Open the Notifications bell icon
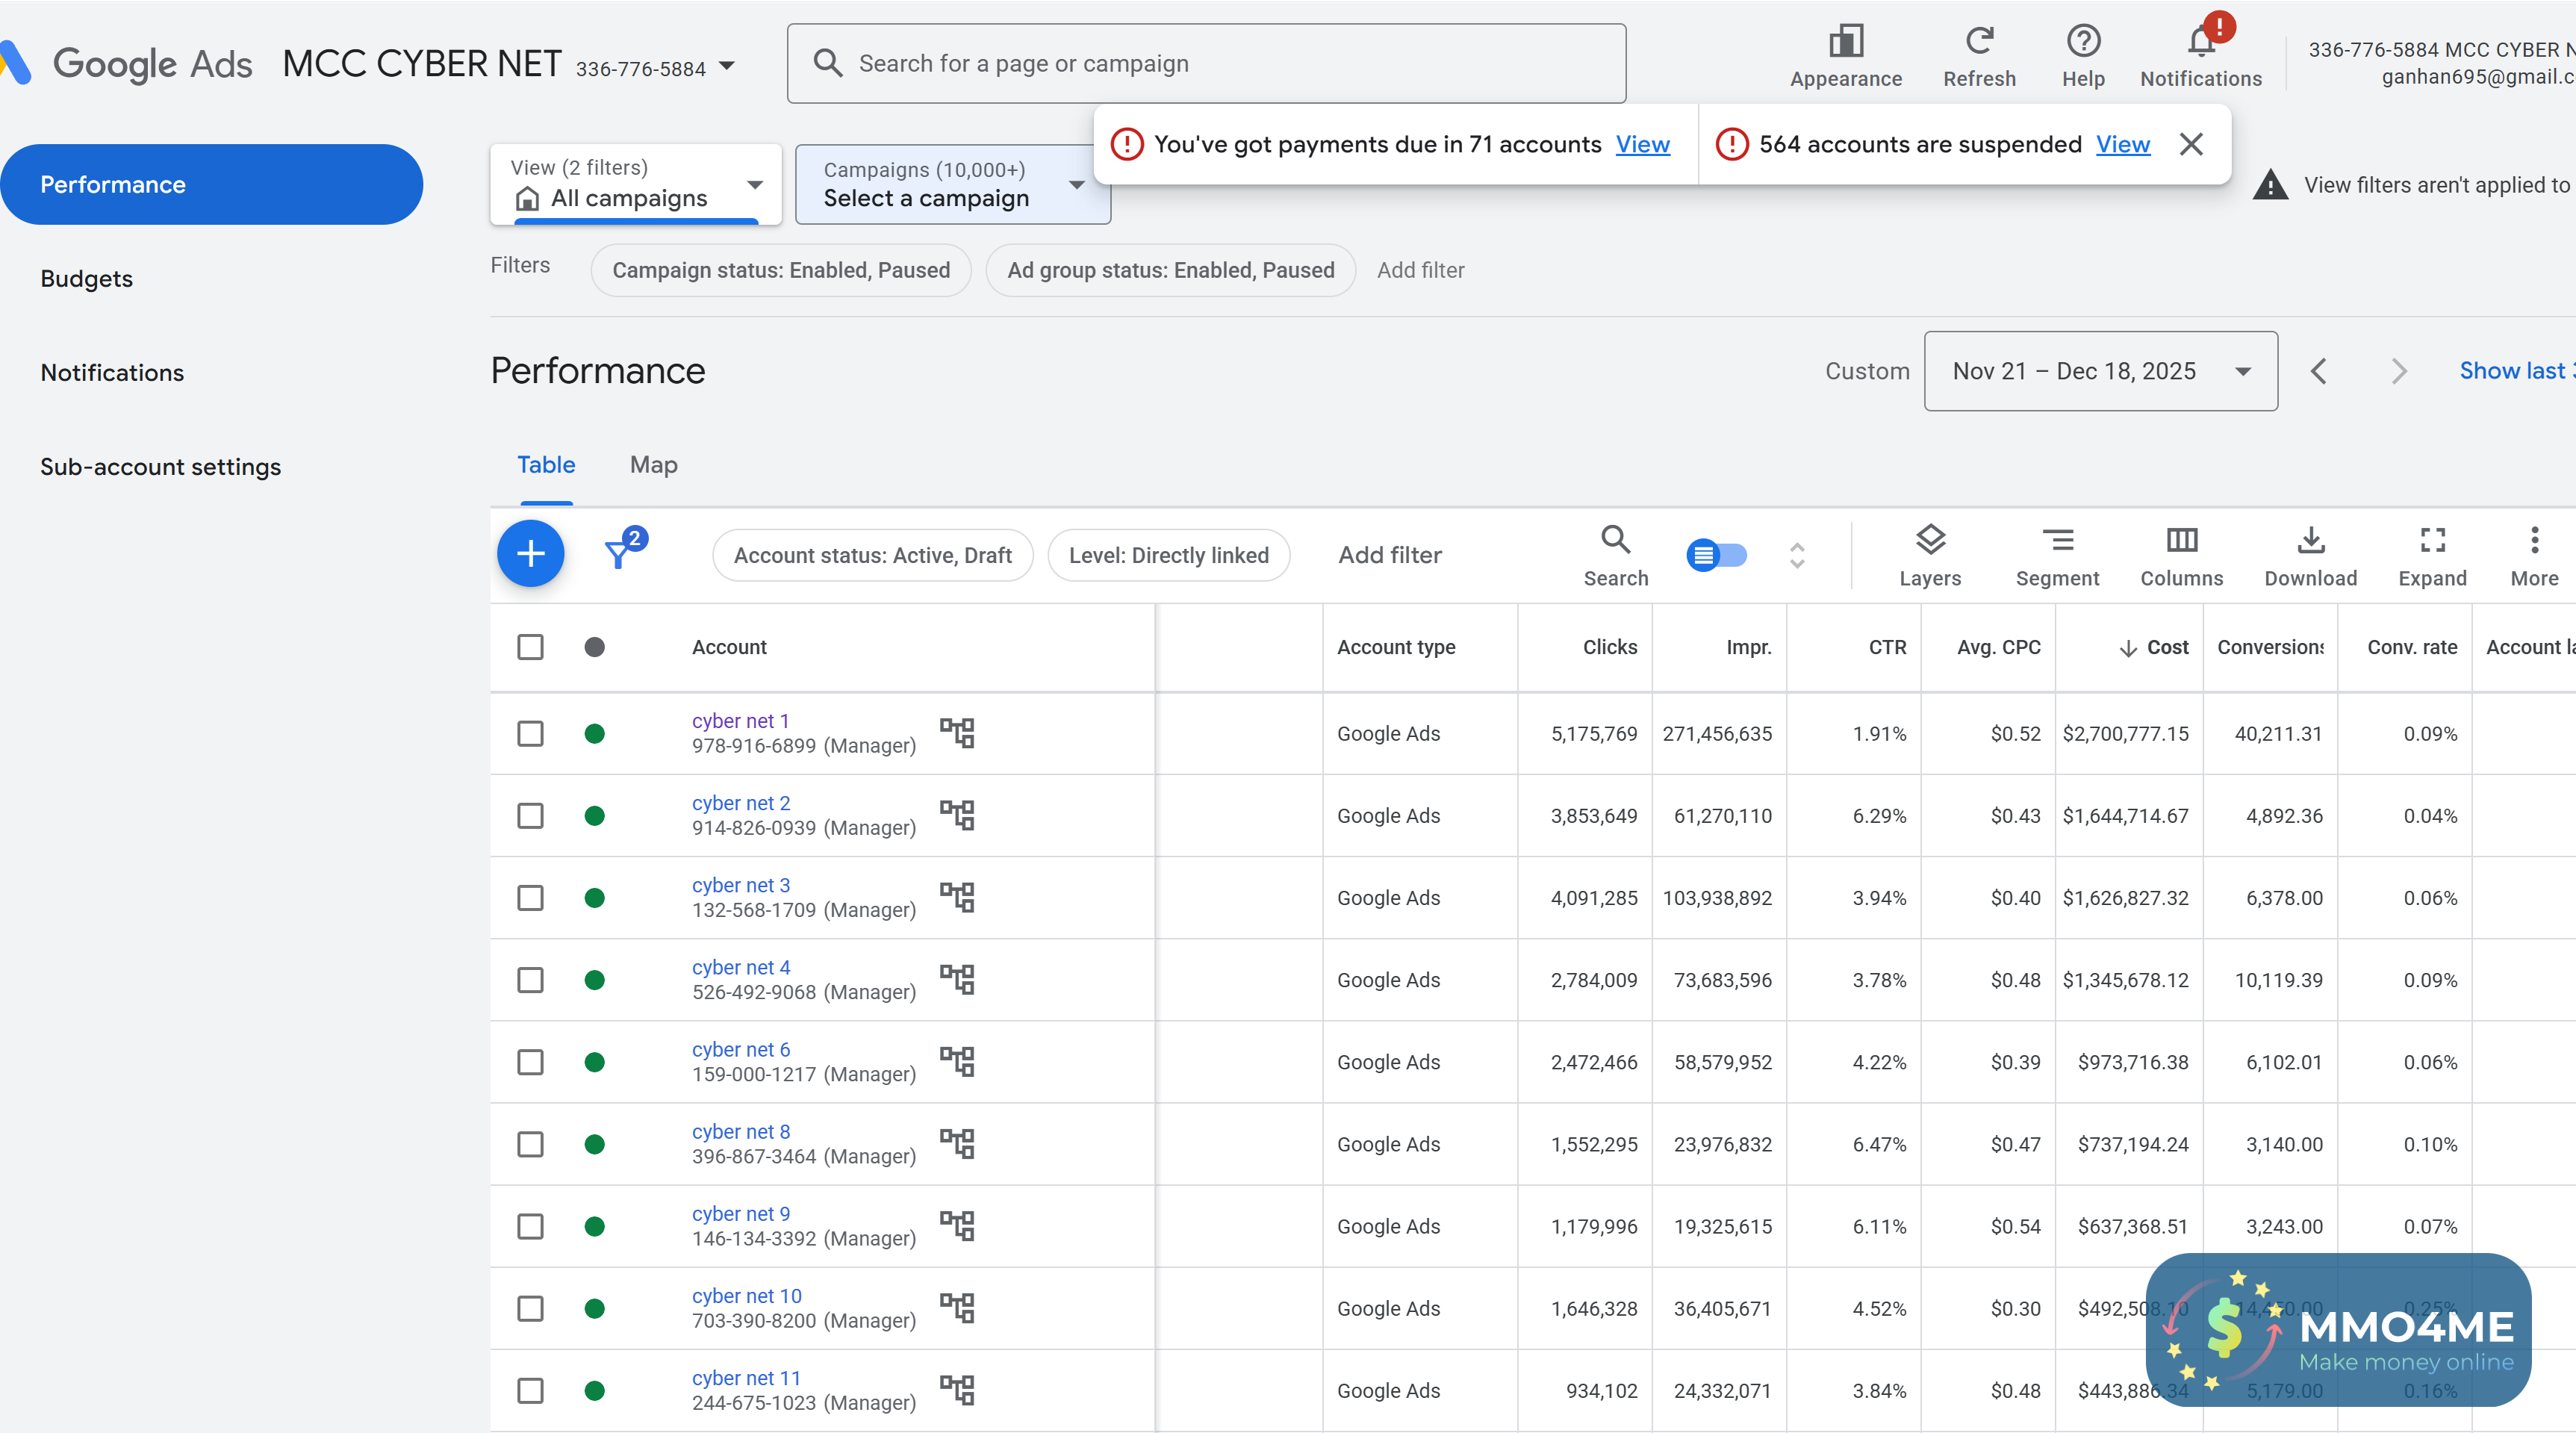This screenshot has width=2576, height=1433. (2200, 42)
